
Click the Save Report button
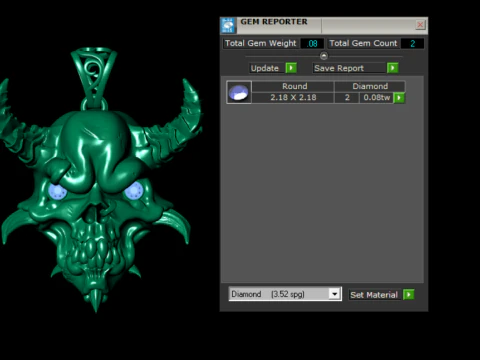point(349,68)
